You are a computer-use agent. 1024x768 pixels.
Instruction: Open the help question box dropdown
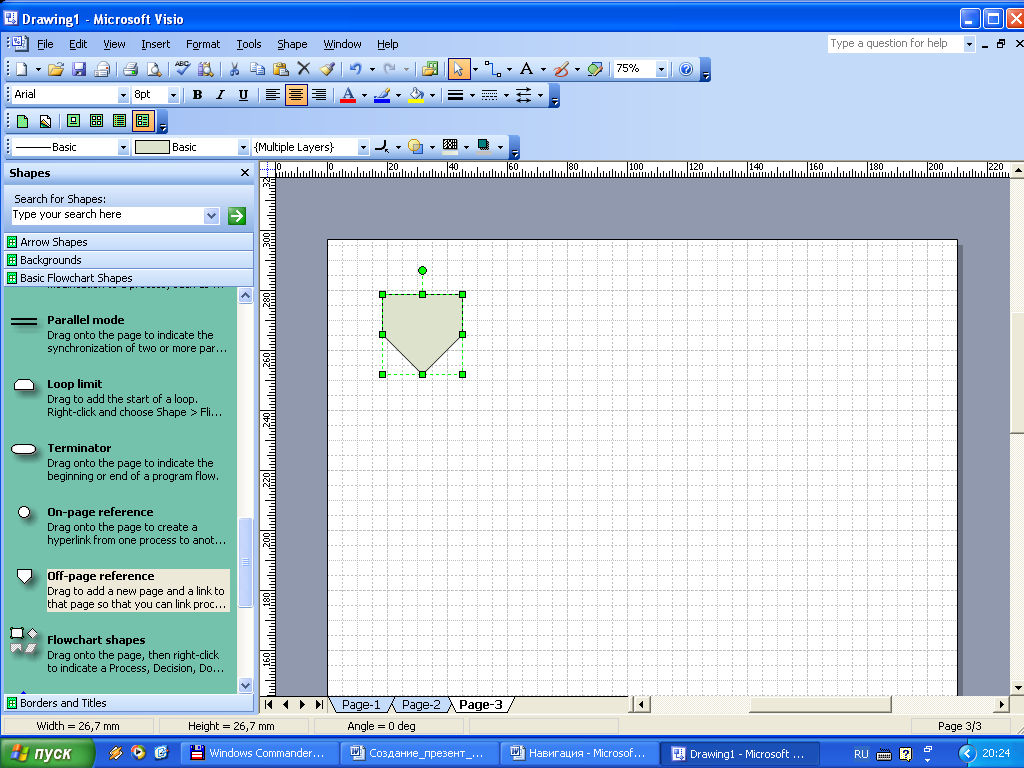[x=969, y=44]
